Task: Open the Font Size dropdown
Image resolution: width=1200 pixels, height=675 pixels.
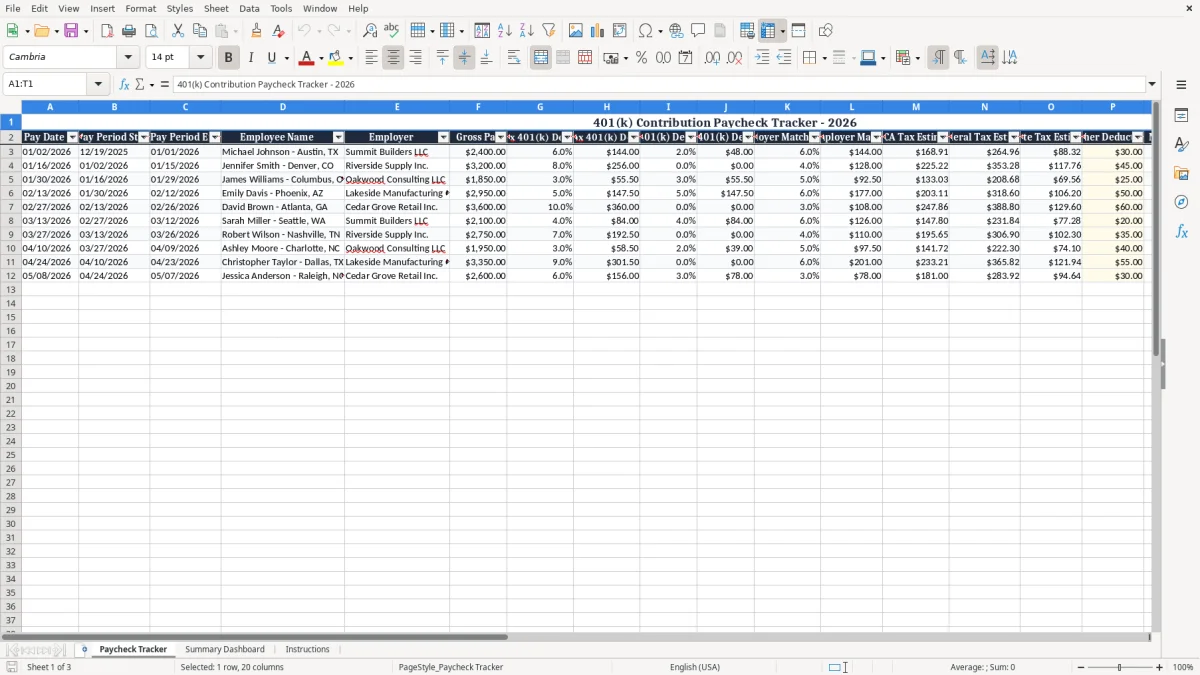Action: coord(200,58)
